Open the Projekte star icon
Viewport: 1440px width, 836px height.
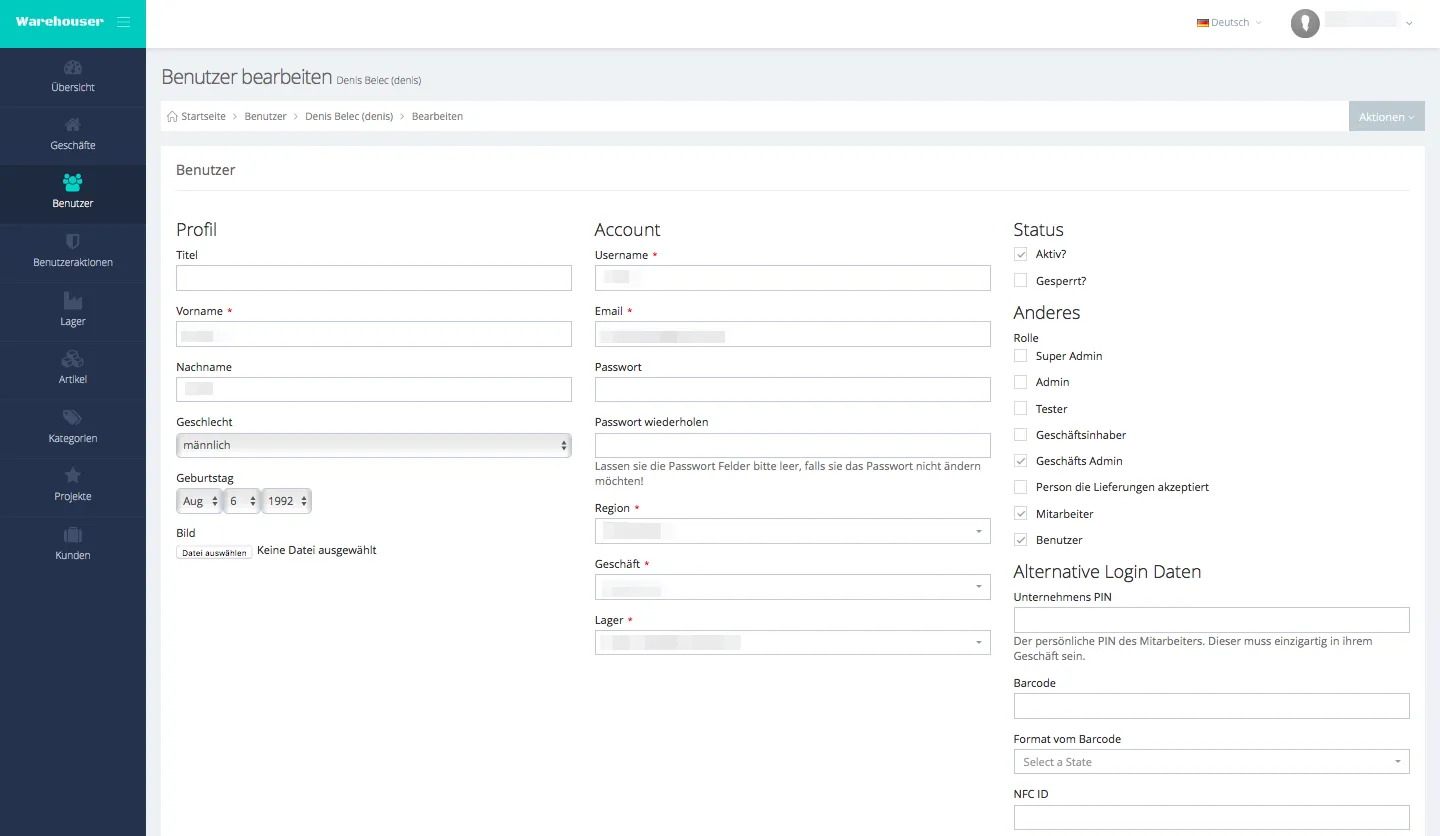click(73, 476)
